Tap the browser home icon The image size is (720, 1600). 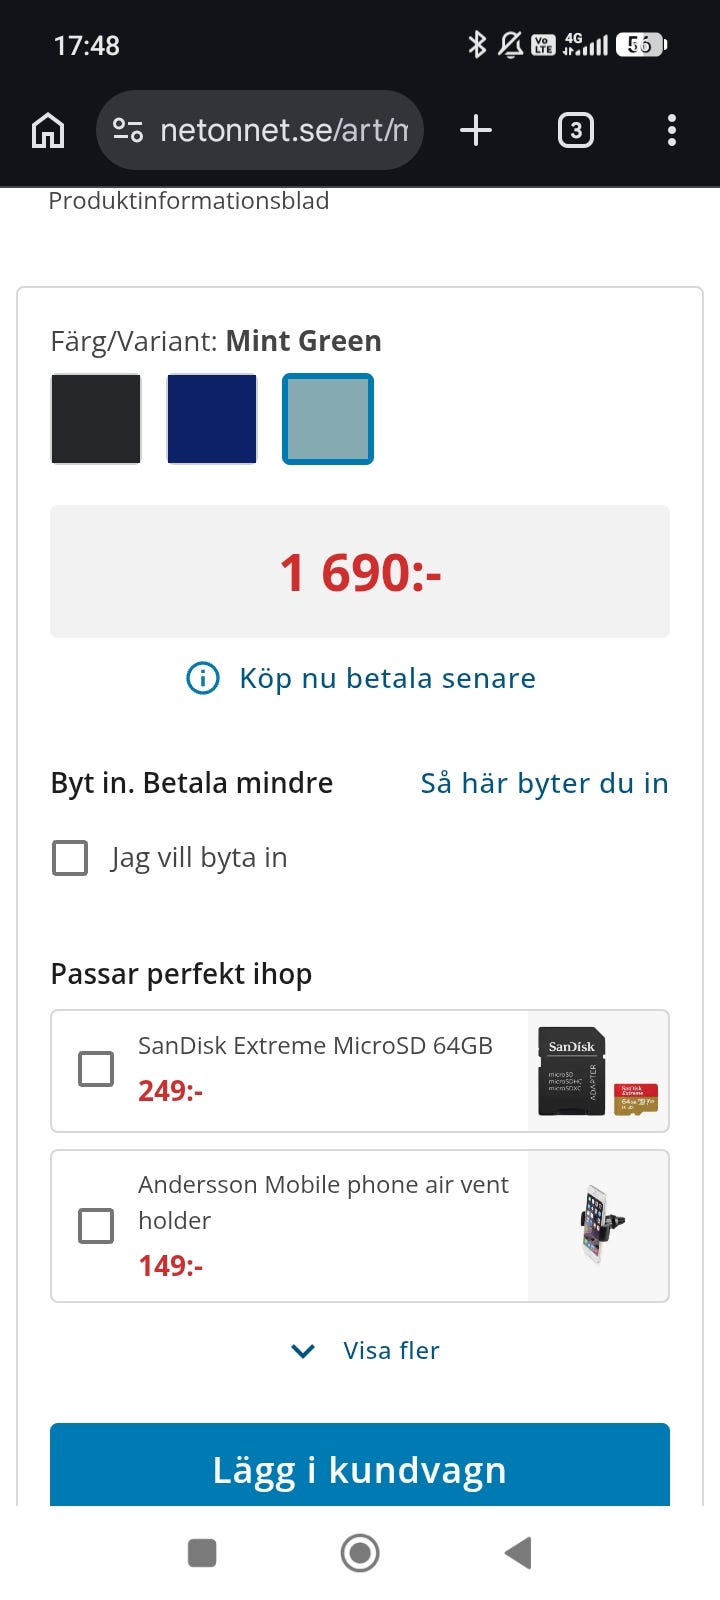48,131
